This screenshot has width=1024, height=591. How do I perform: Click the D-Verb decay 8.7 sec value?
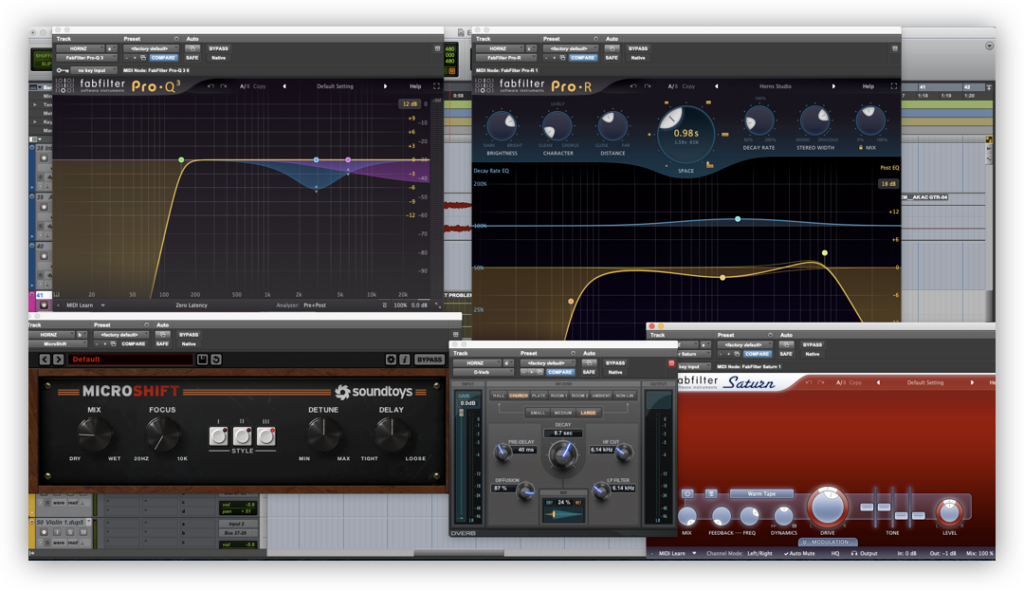[563, 433]
